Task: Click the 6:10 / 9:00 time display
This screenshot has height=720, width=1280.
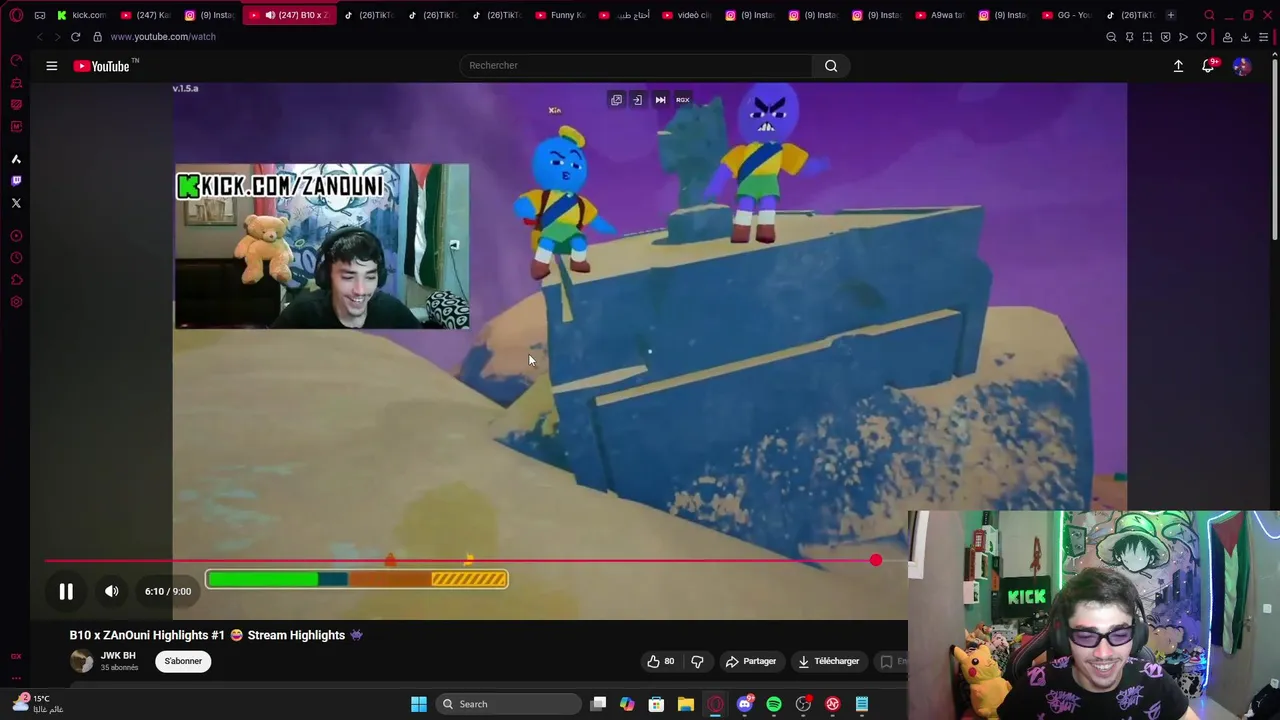Action: [x=168, y=591]
